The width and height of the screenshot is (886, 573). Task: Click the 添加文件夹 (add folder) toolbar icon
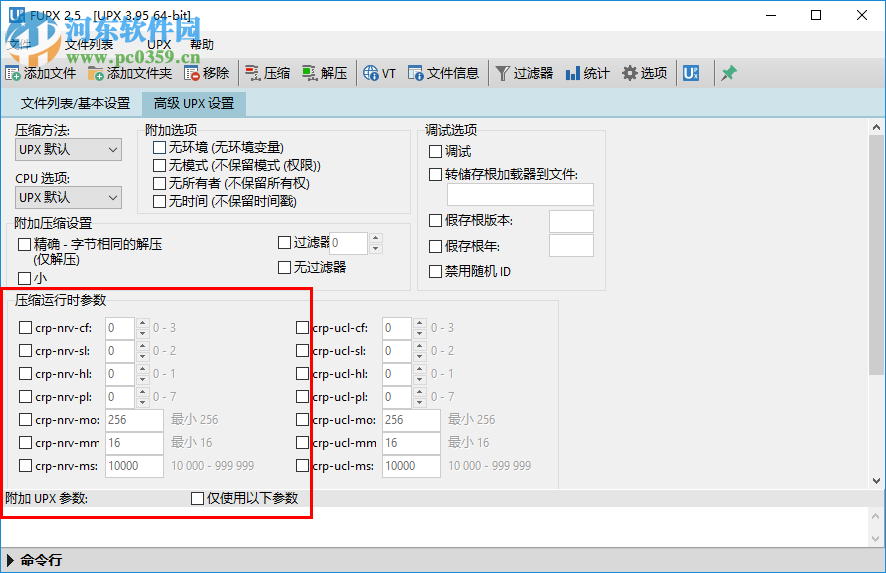click(x=95, y=73)
